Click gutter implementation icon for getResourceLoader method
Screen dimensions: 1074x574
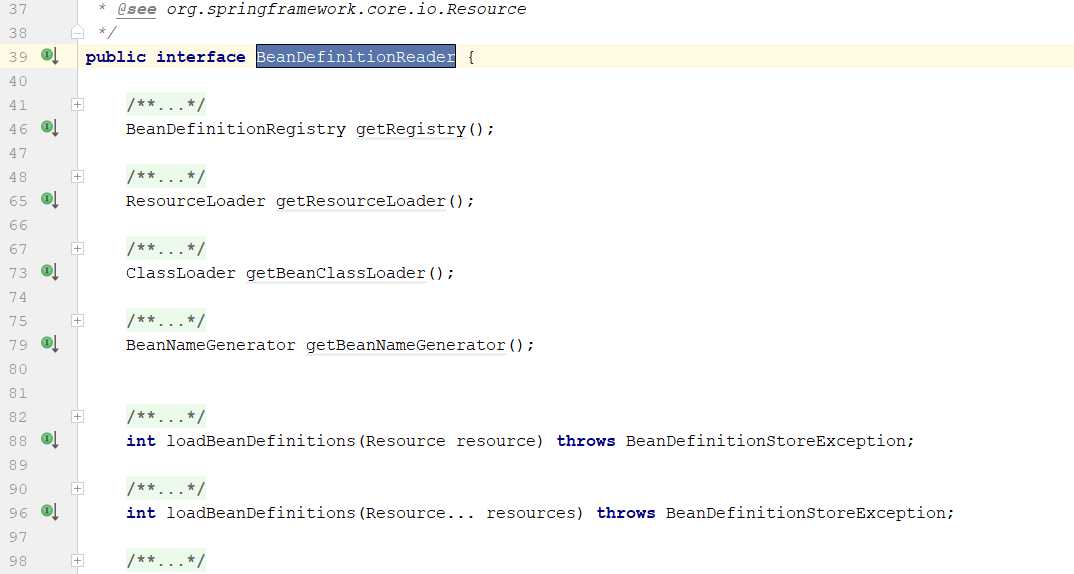click(x=49, y=199)
